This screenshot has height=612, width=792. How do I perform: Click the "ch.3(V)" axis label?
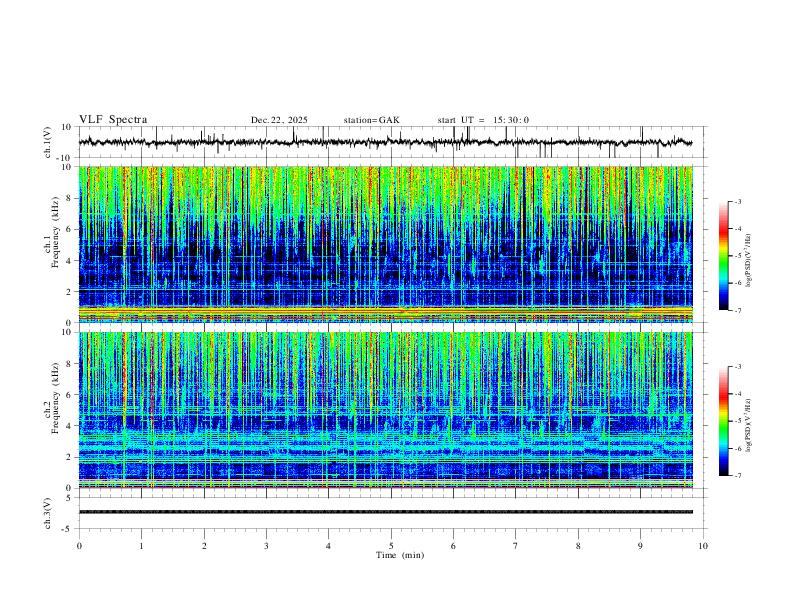coord(48,513)
